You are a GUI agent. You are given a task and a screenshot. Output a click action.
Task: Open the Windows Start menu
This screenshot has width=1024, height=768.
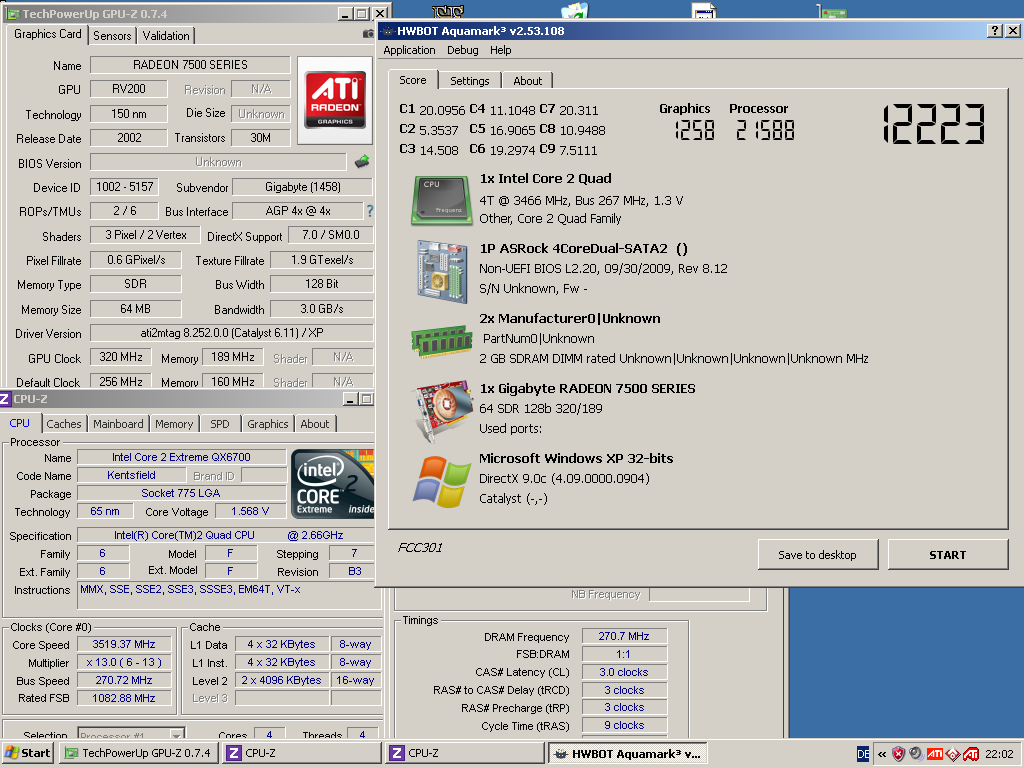[x=28, y=753]
